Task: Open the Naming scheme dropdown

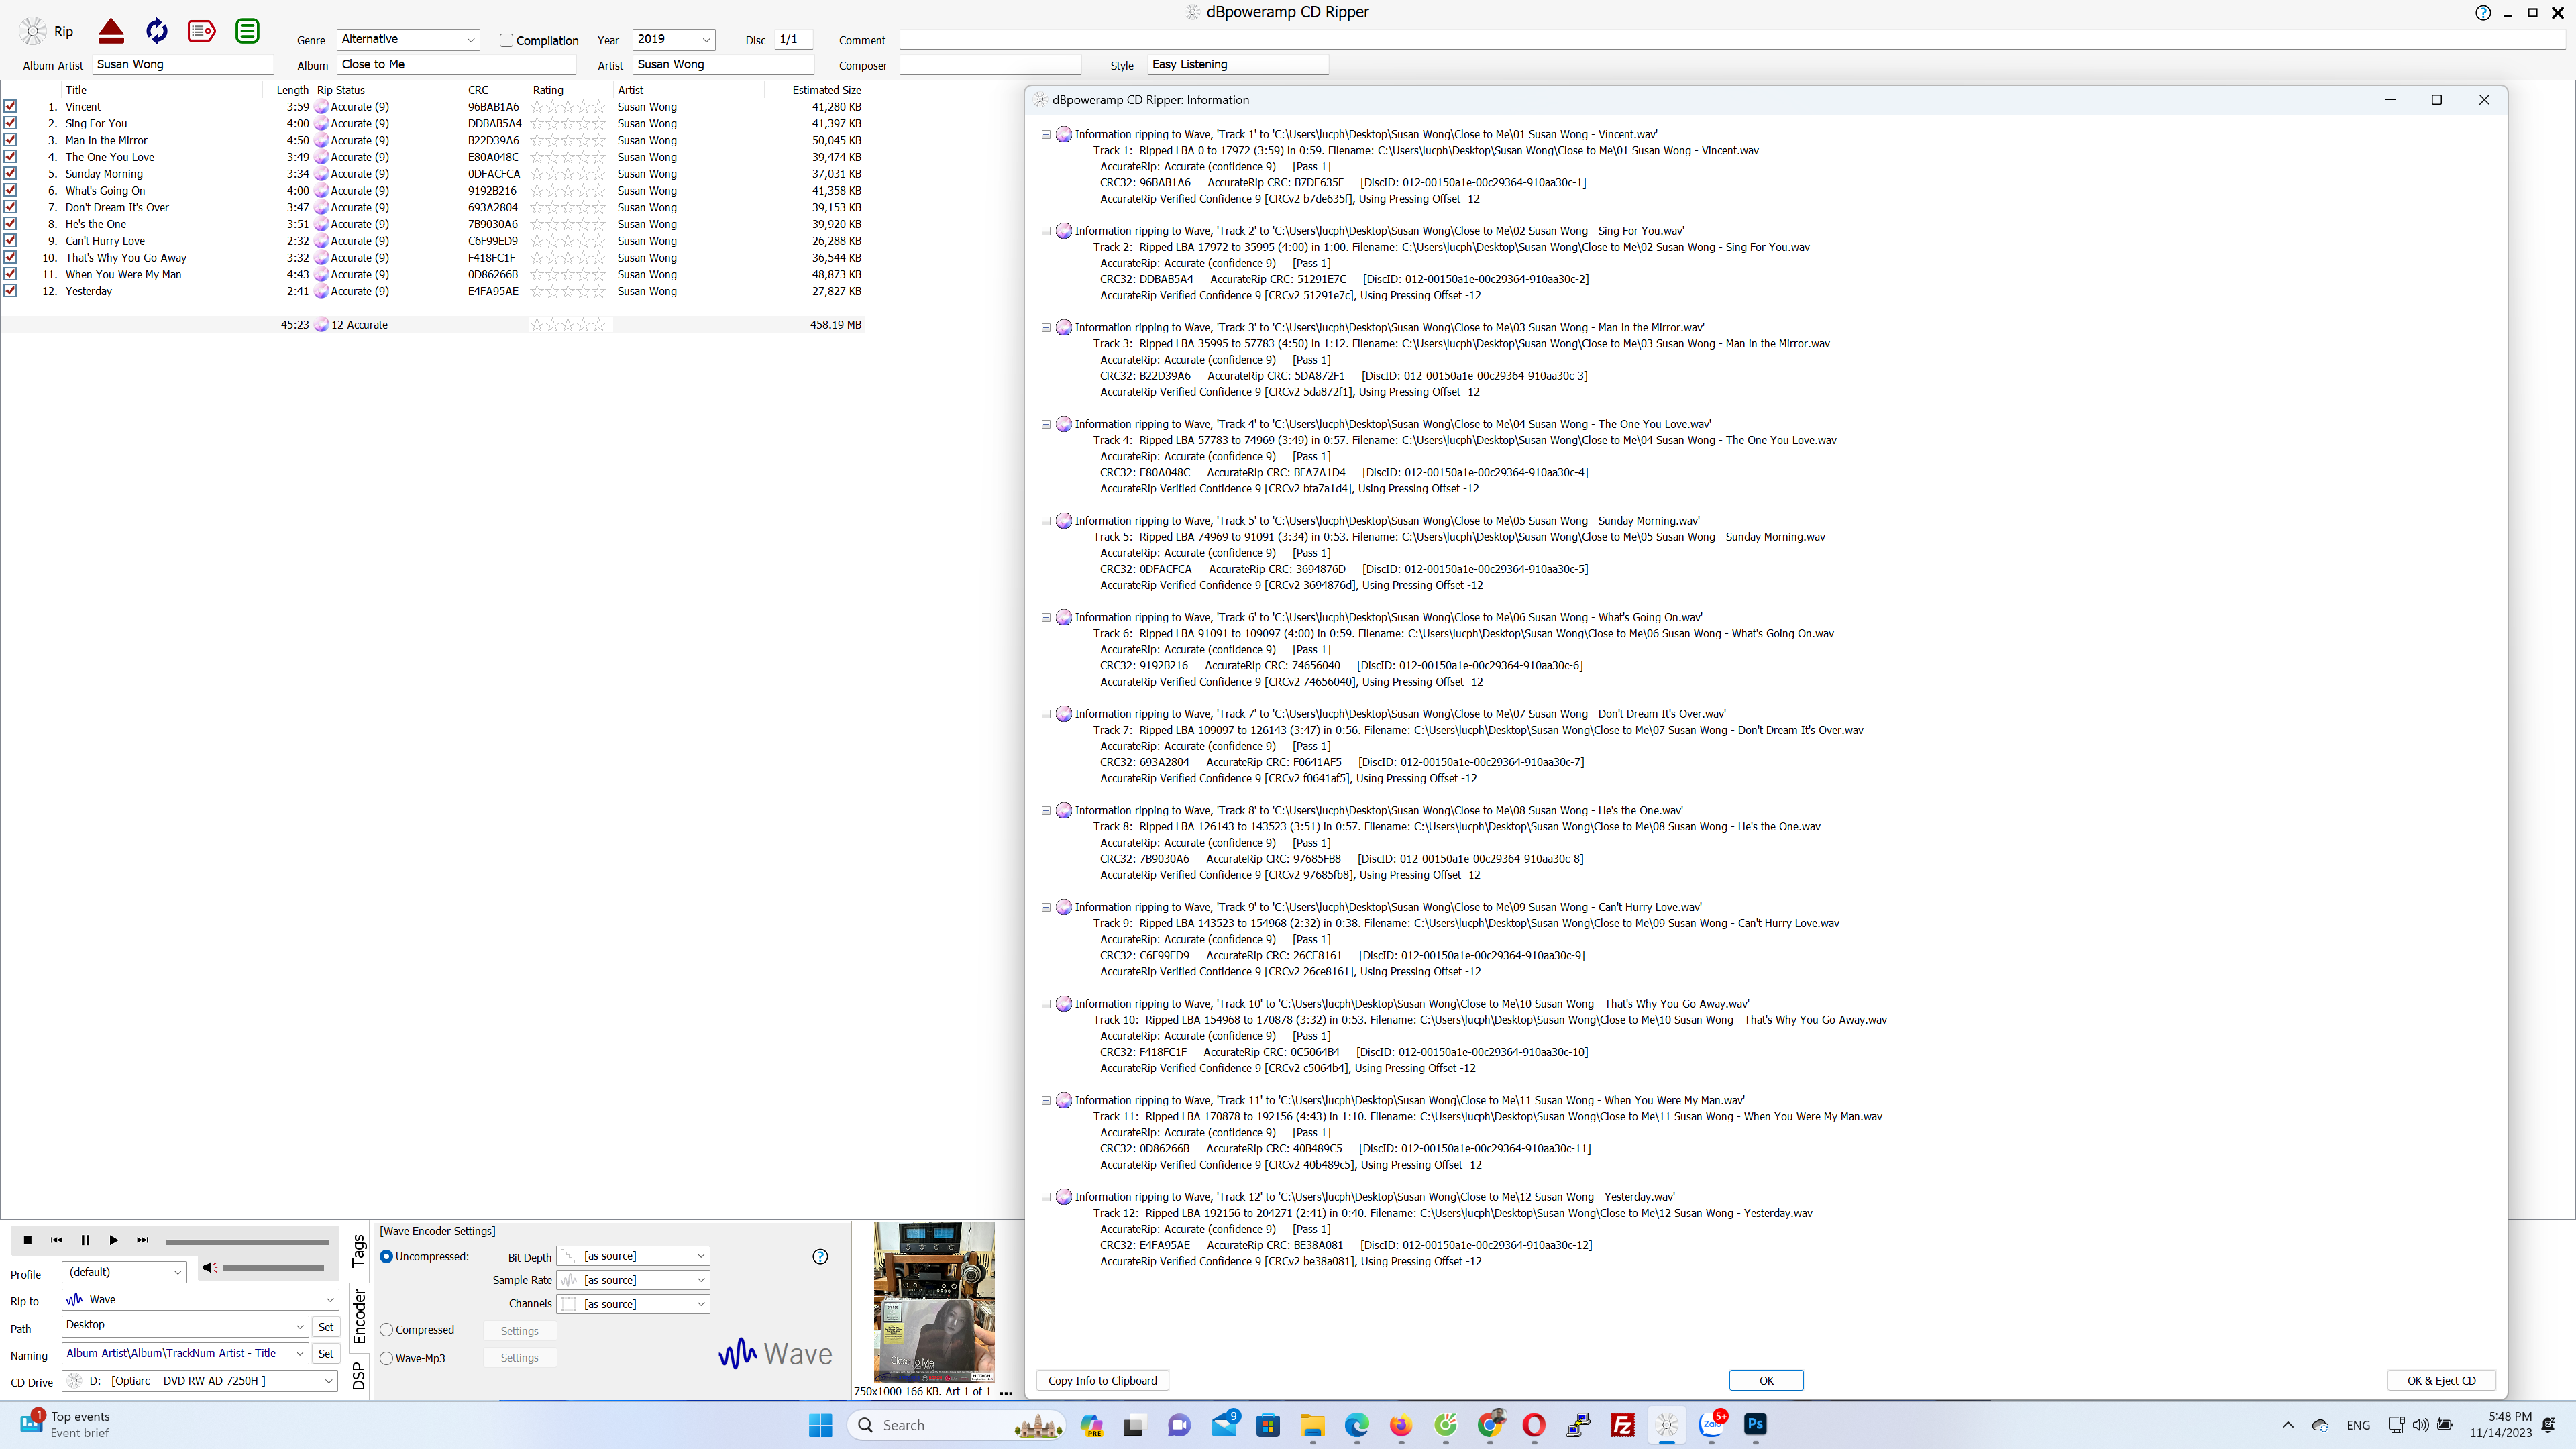Action: 184,1354
